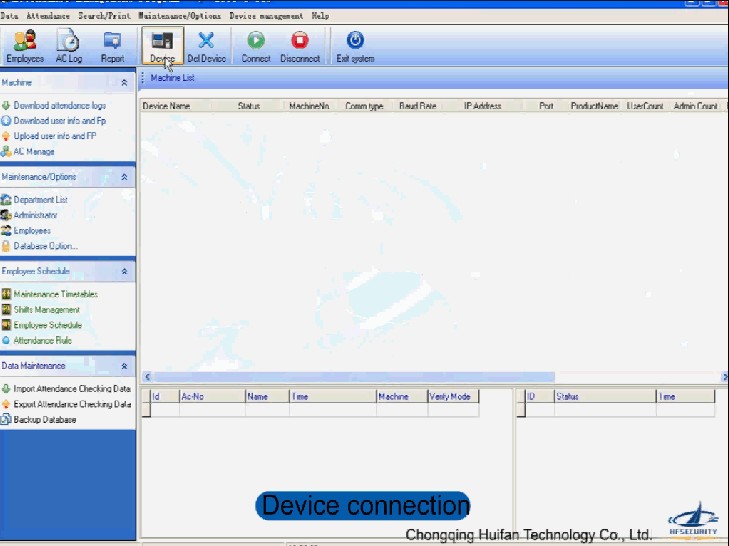Click the Attendance Rule link
Screen dimensions: 729x546
(x=42, y=341)
